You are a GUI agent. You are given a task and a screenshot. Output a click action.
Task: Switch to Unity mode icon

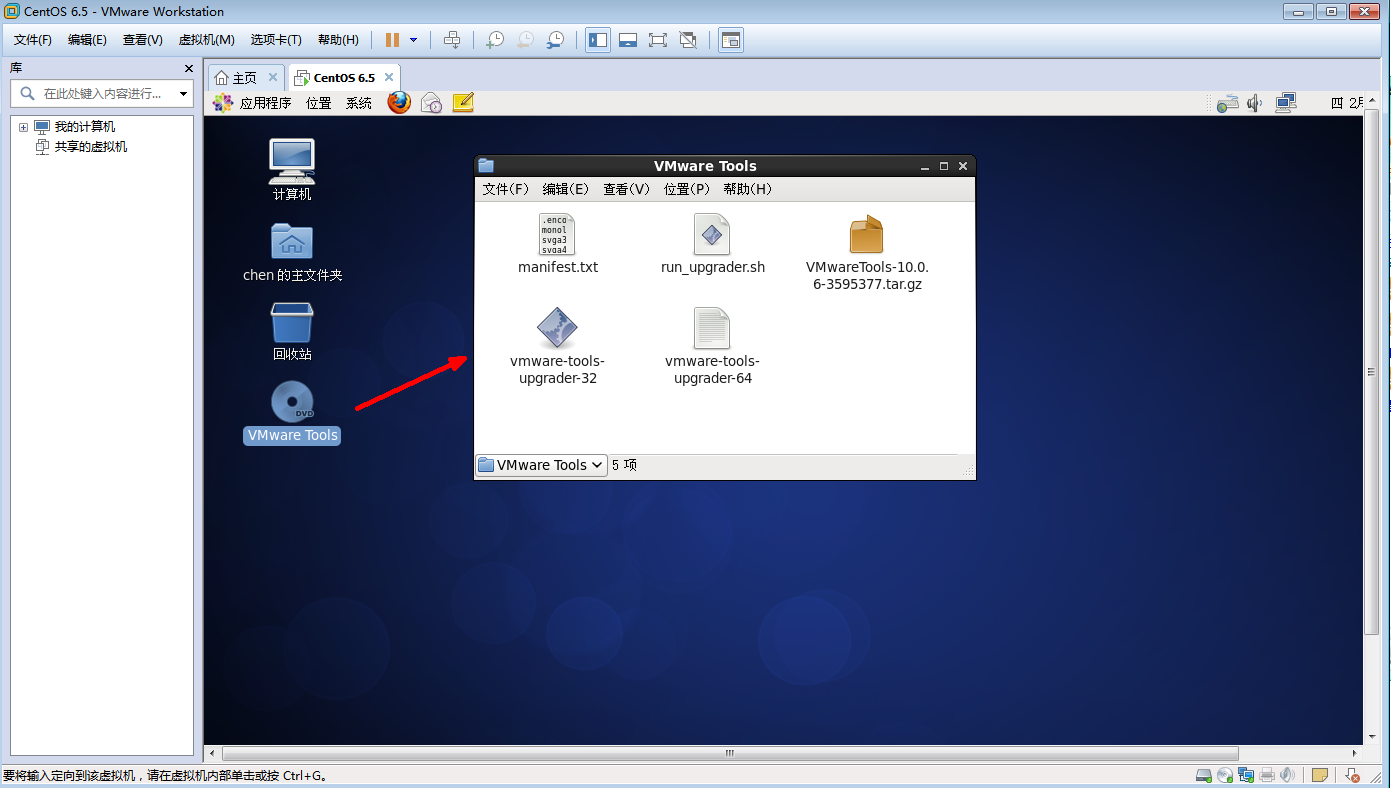point(688,40)
